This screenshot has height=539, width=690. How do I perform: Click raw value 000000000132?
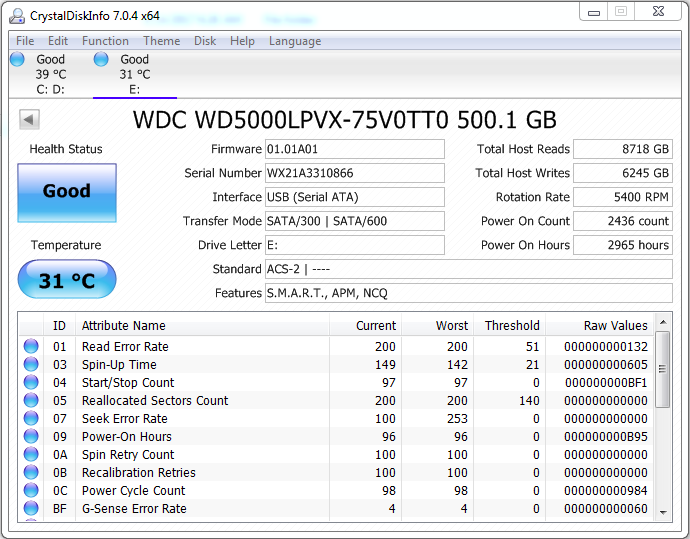point(606,347)
